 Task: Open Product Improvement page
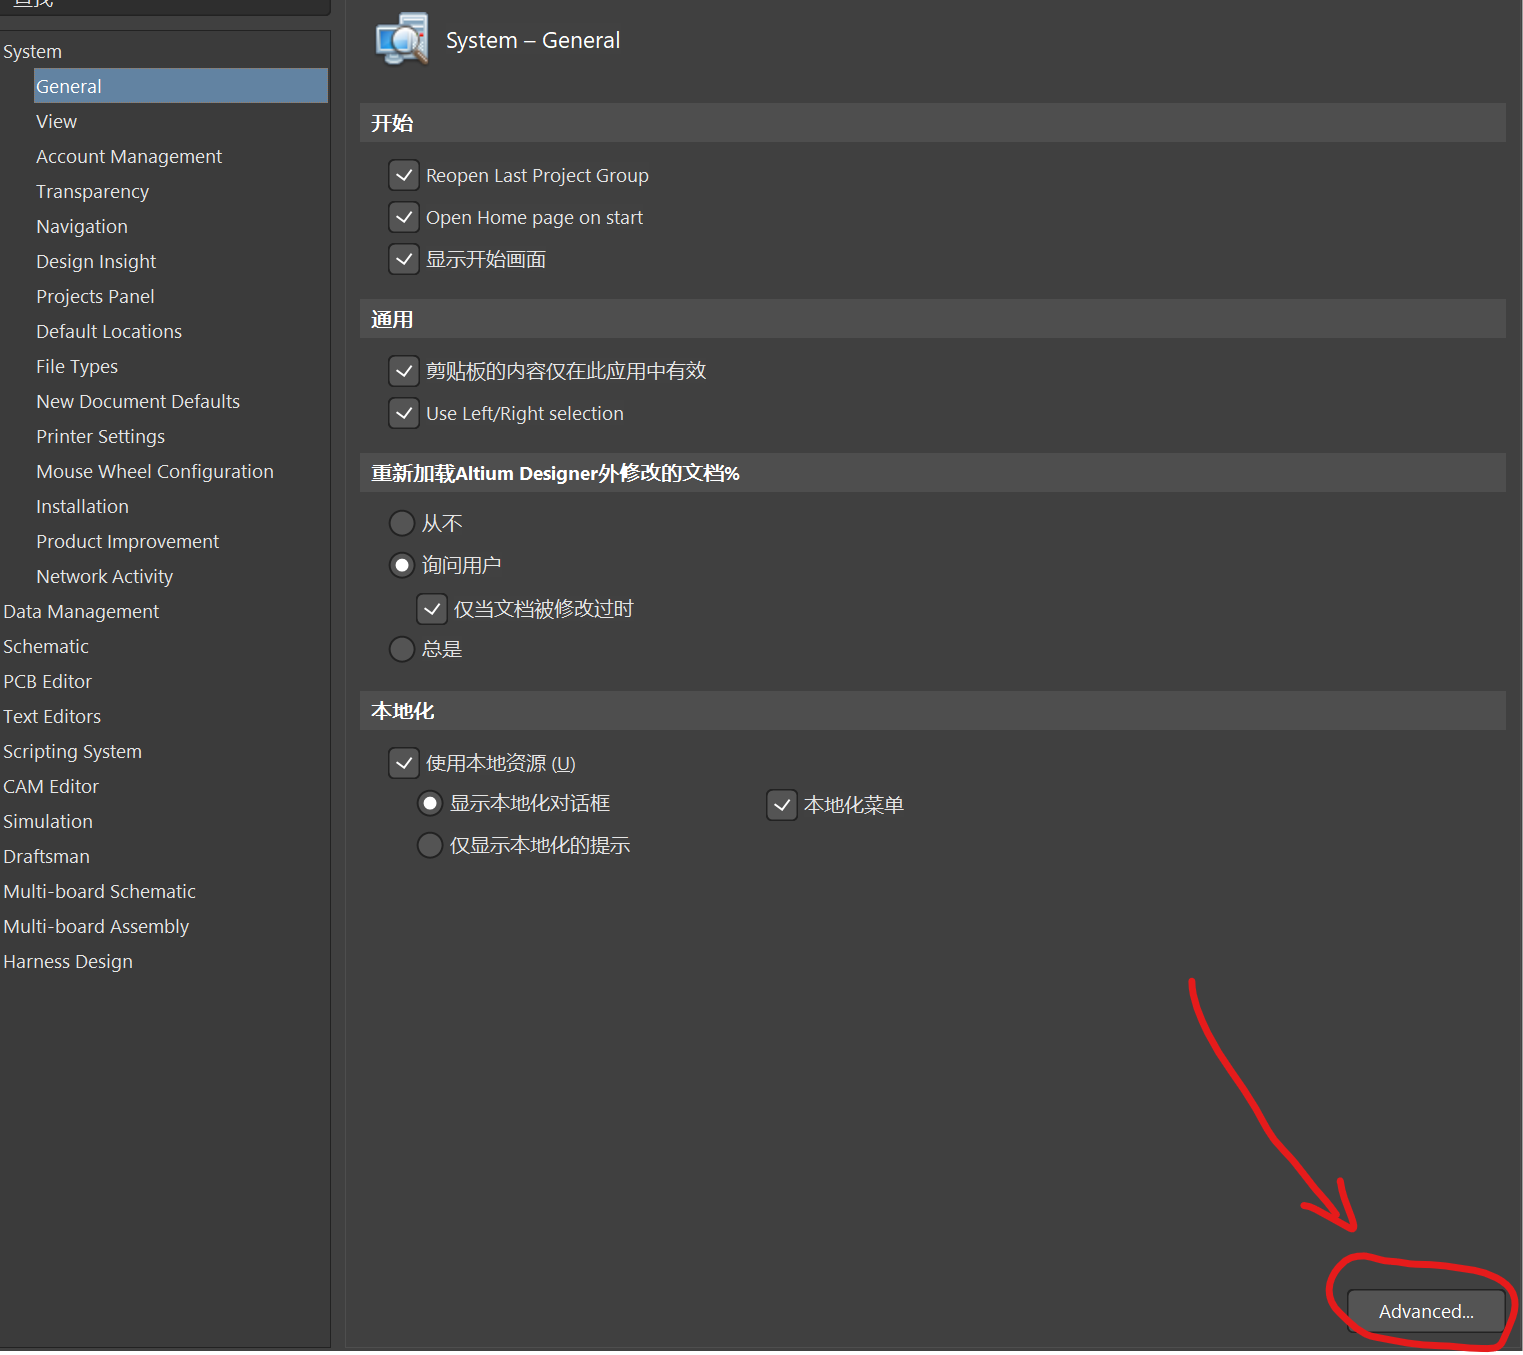pos(127,542)
